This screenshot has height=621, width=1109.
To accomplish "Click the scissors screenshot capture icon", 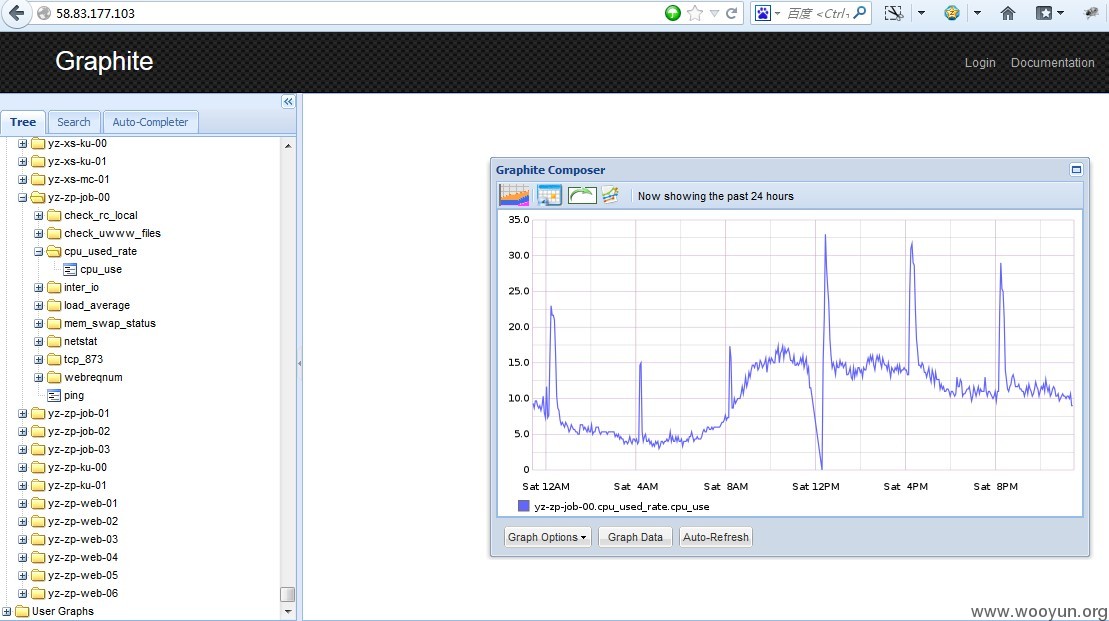I will pos(894,13).
